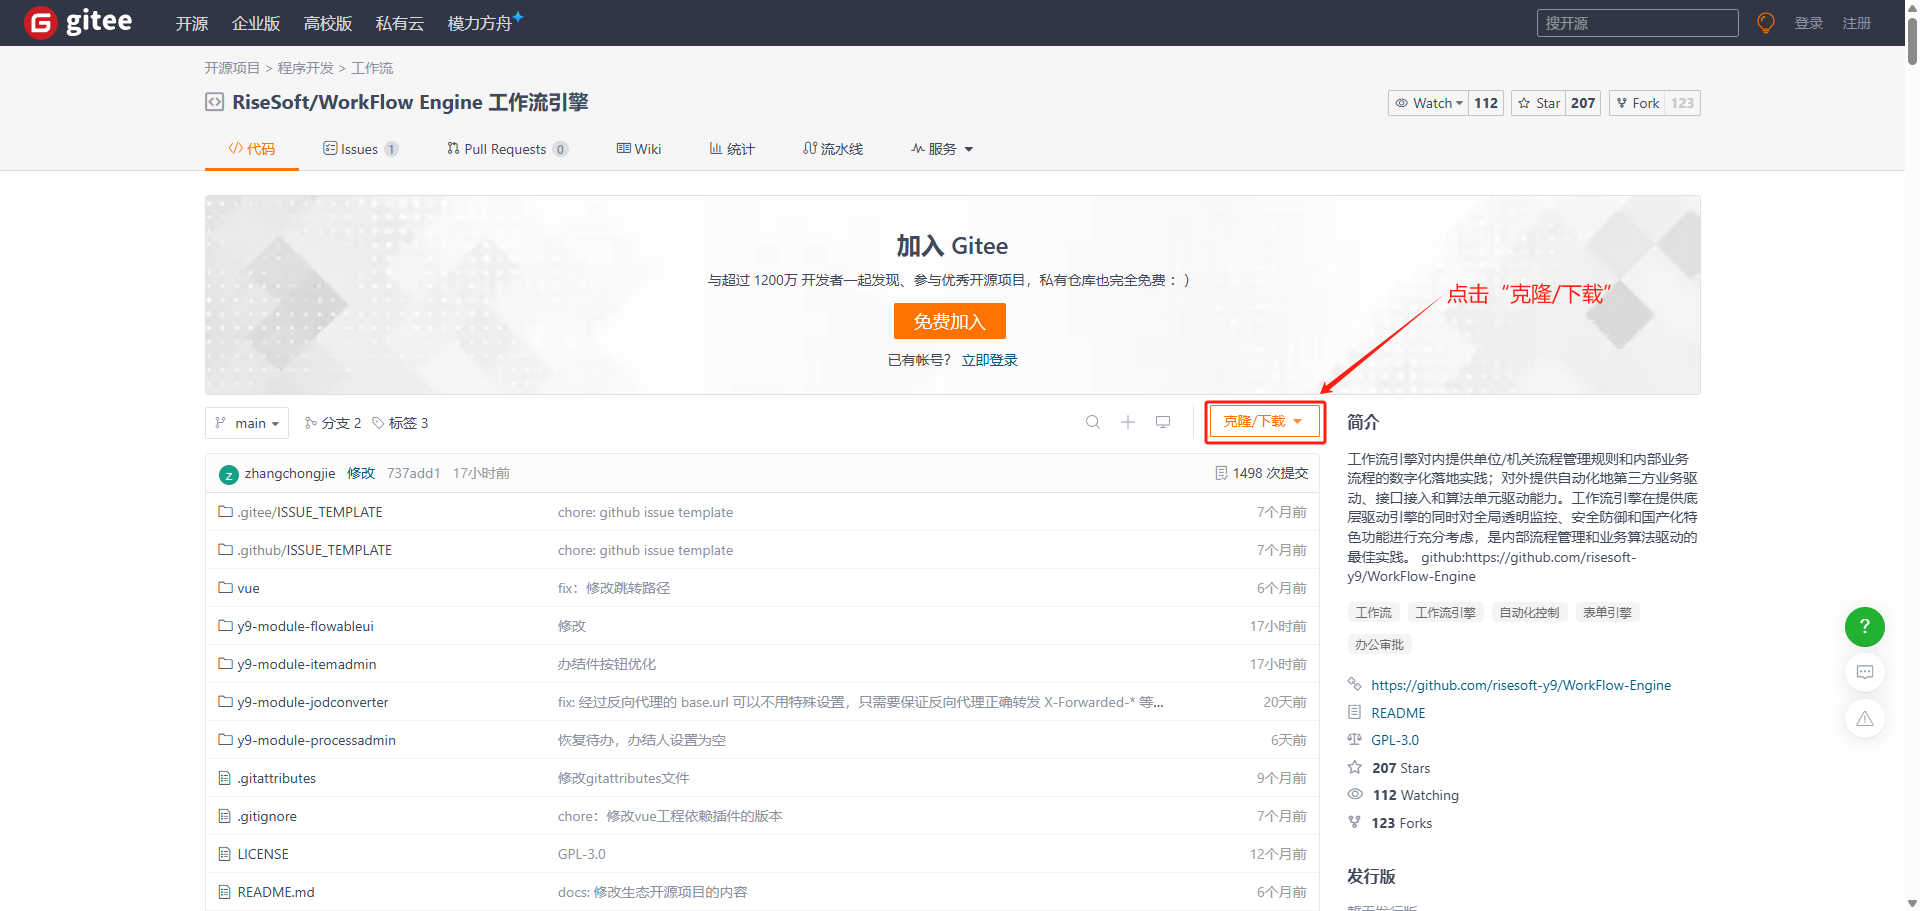Click the repository search magnifier icon
The image size is (1920, 911).
pos(1093,422)
